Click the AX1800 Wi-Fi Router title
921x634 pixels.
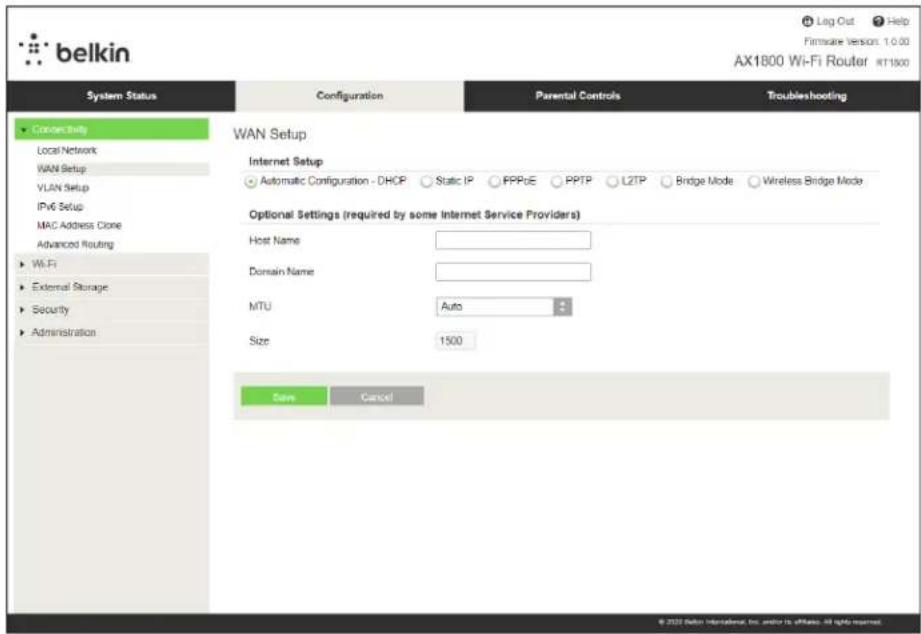pos(801,62)
